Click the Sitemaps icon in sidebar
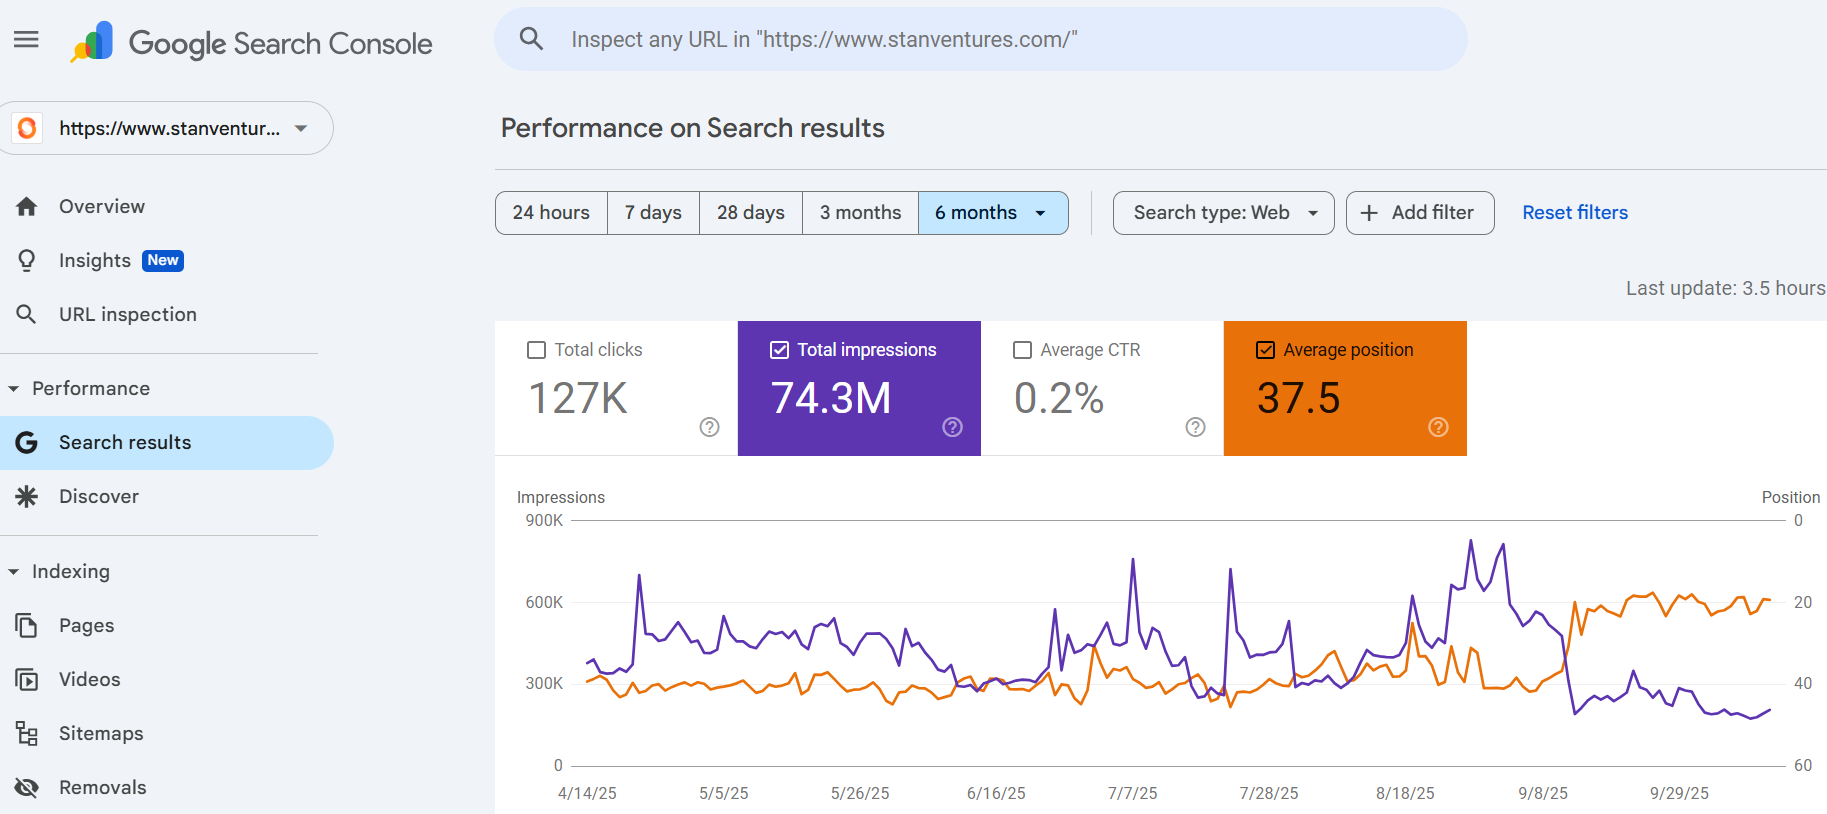 [27, 734]
